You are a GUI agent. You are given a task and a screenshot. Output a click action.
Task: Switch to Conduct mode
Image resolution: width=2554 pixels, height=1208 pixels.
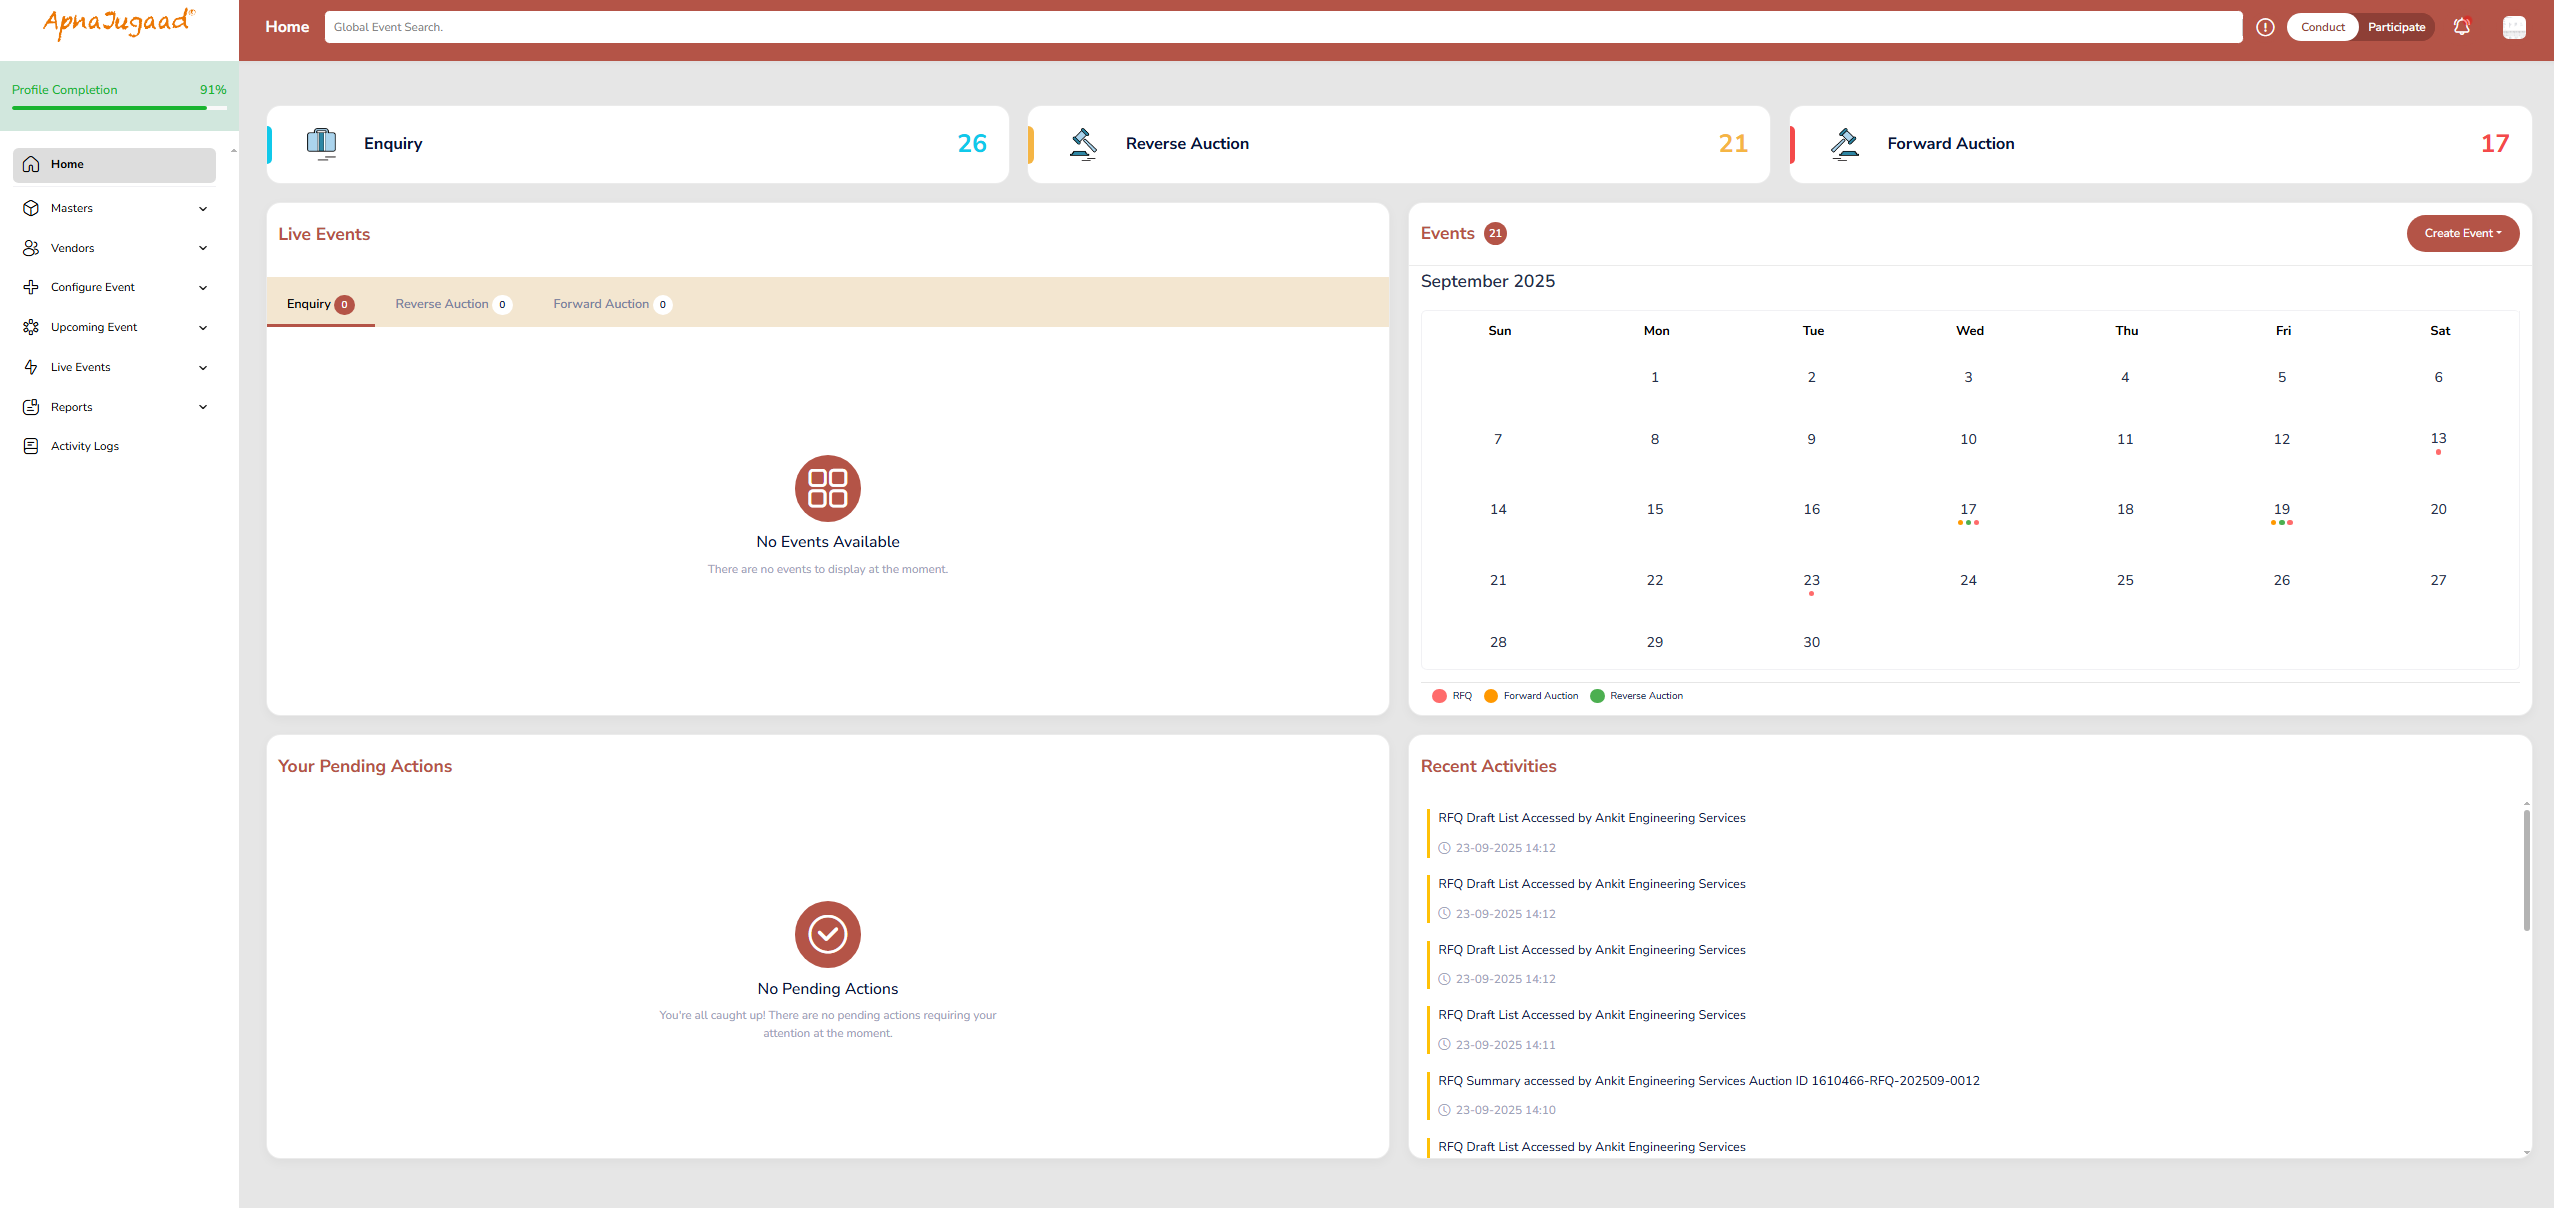(x=2322, y=27)
